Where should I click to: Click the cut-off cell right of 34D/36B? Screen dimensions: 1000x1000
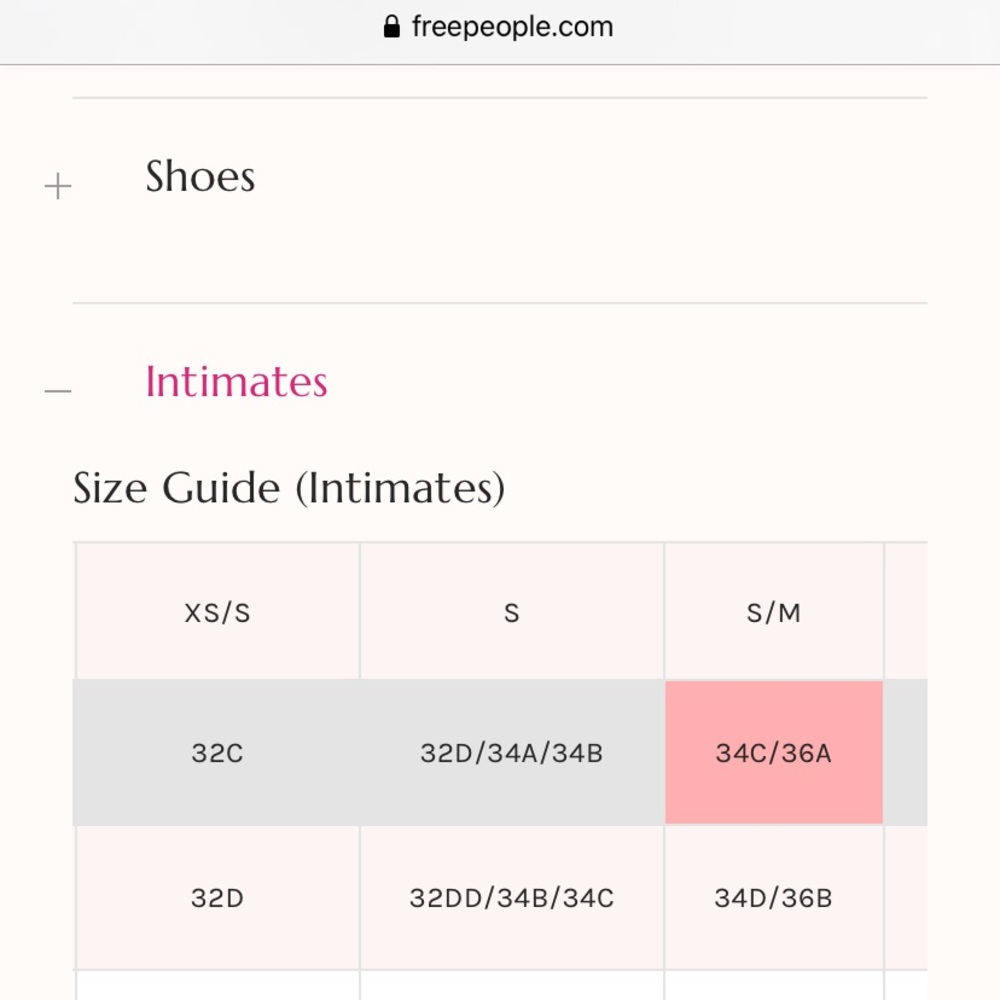pyautogui.click(x=907, y=898)
